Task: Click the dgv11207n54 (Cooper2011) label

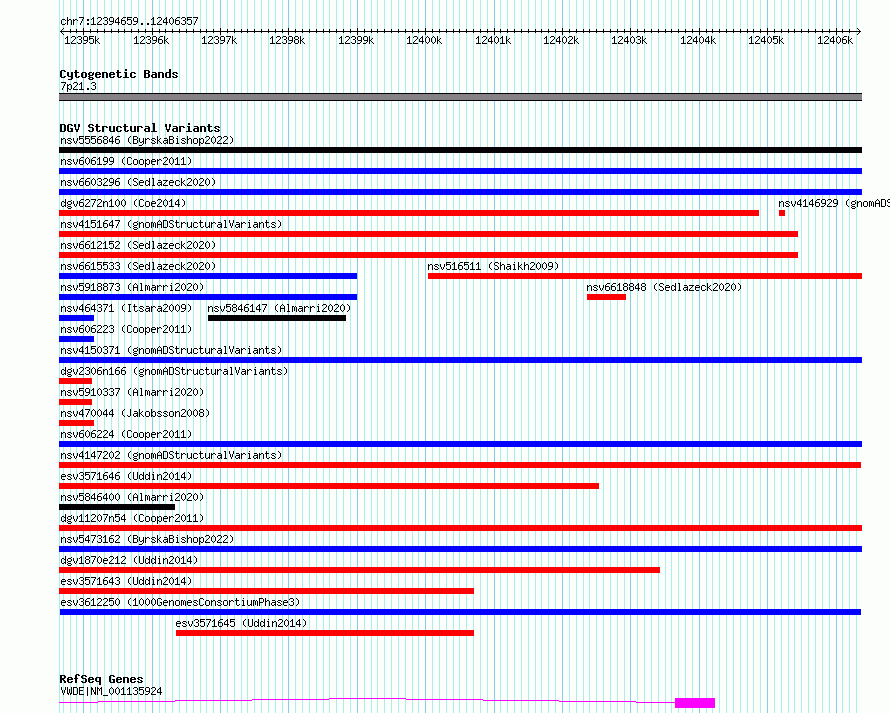Action: [x=132, y=518]
